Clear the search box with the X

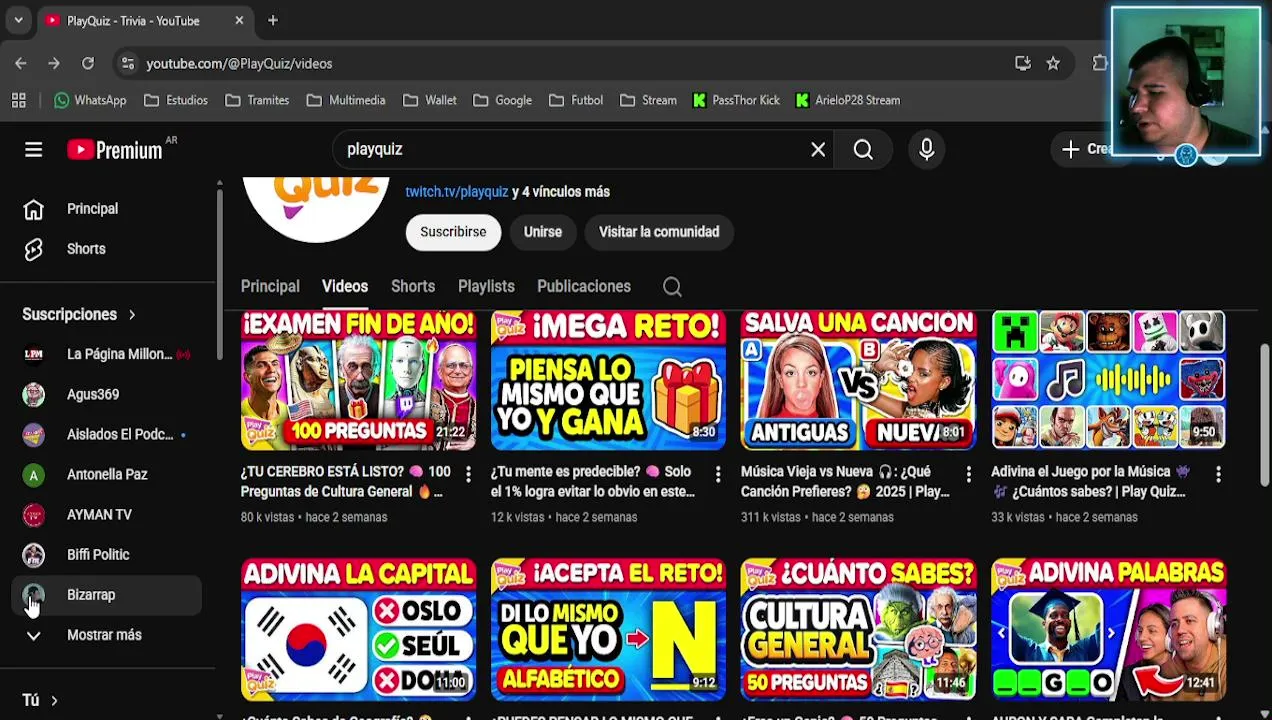tap(818, 149)
